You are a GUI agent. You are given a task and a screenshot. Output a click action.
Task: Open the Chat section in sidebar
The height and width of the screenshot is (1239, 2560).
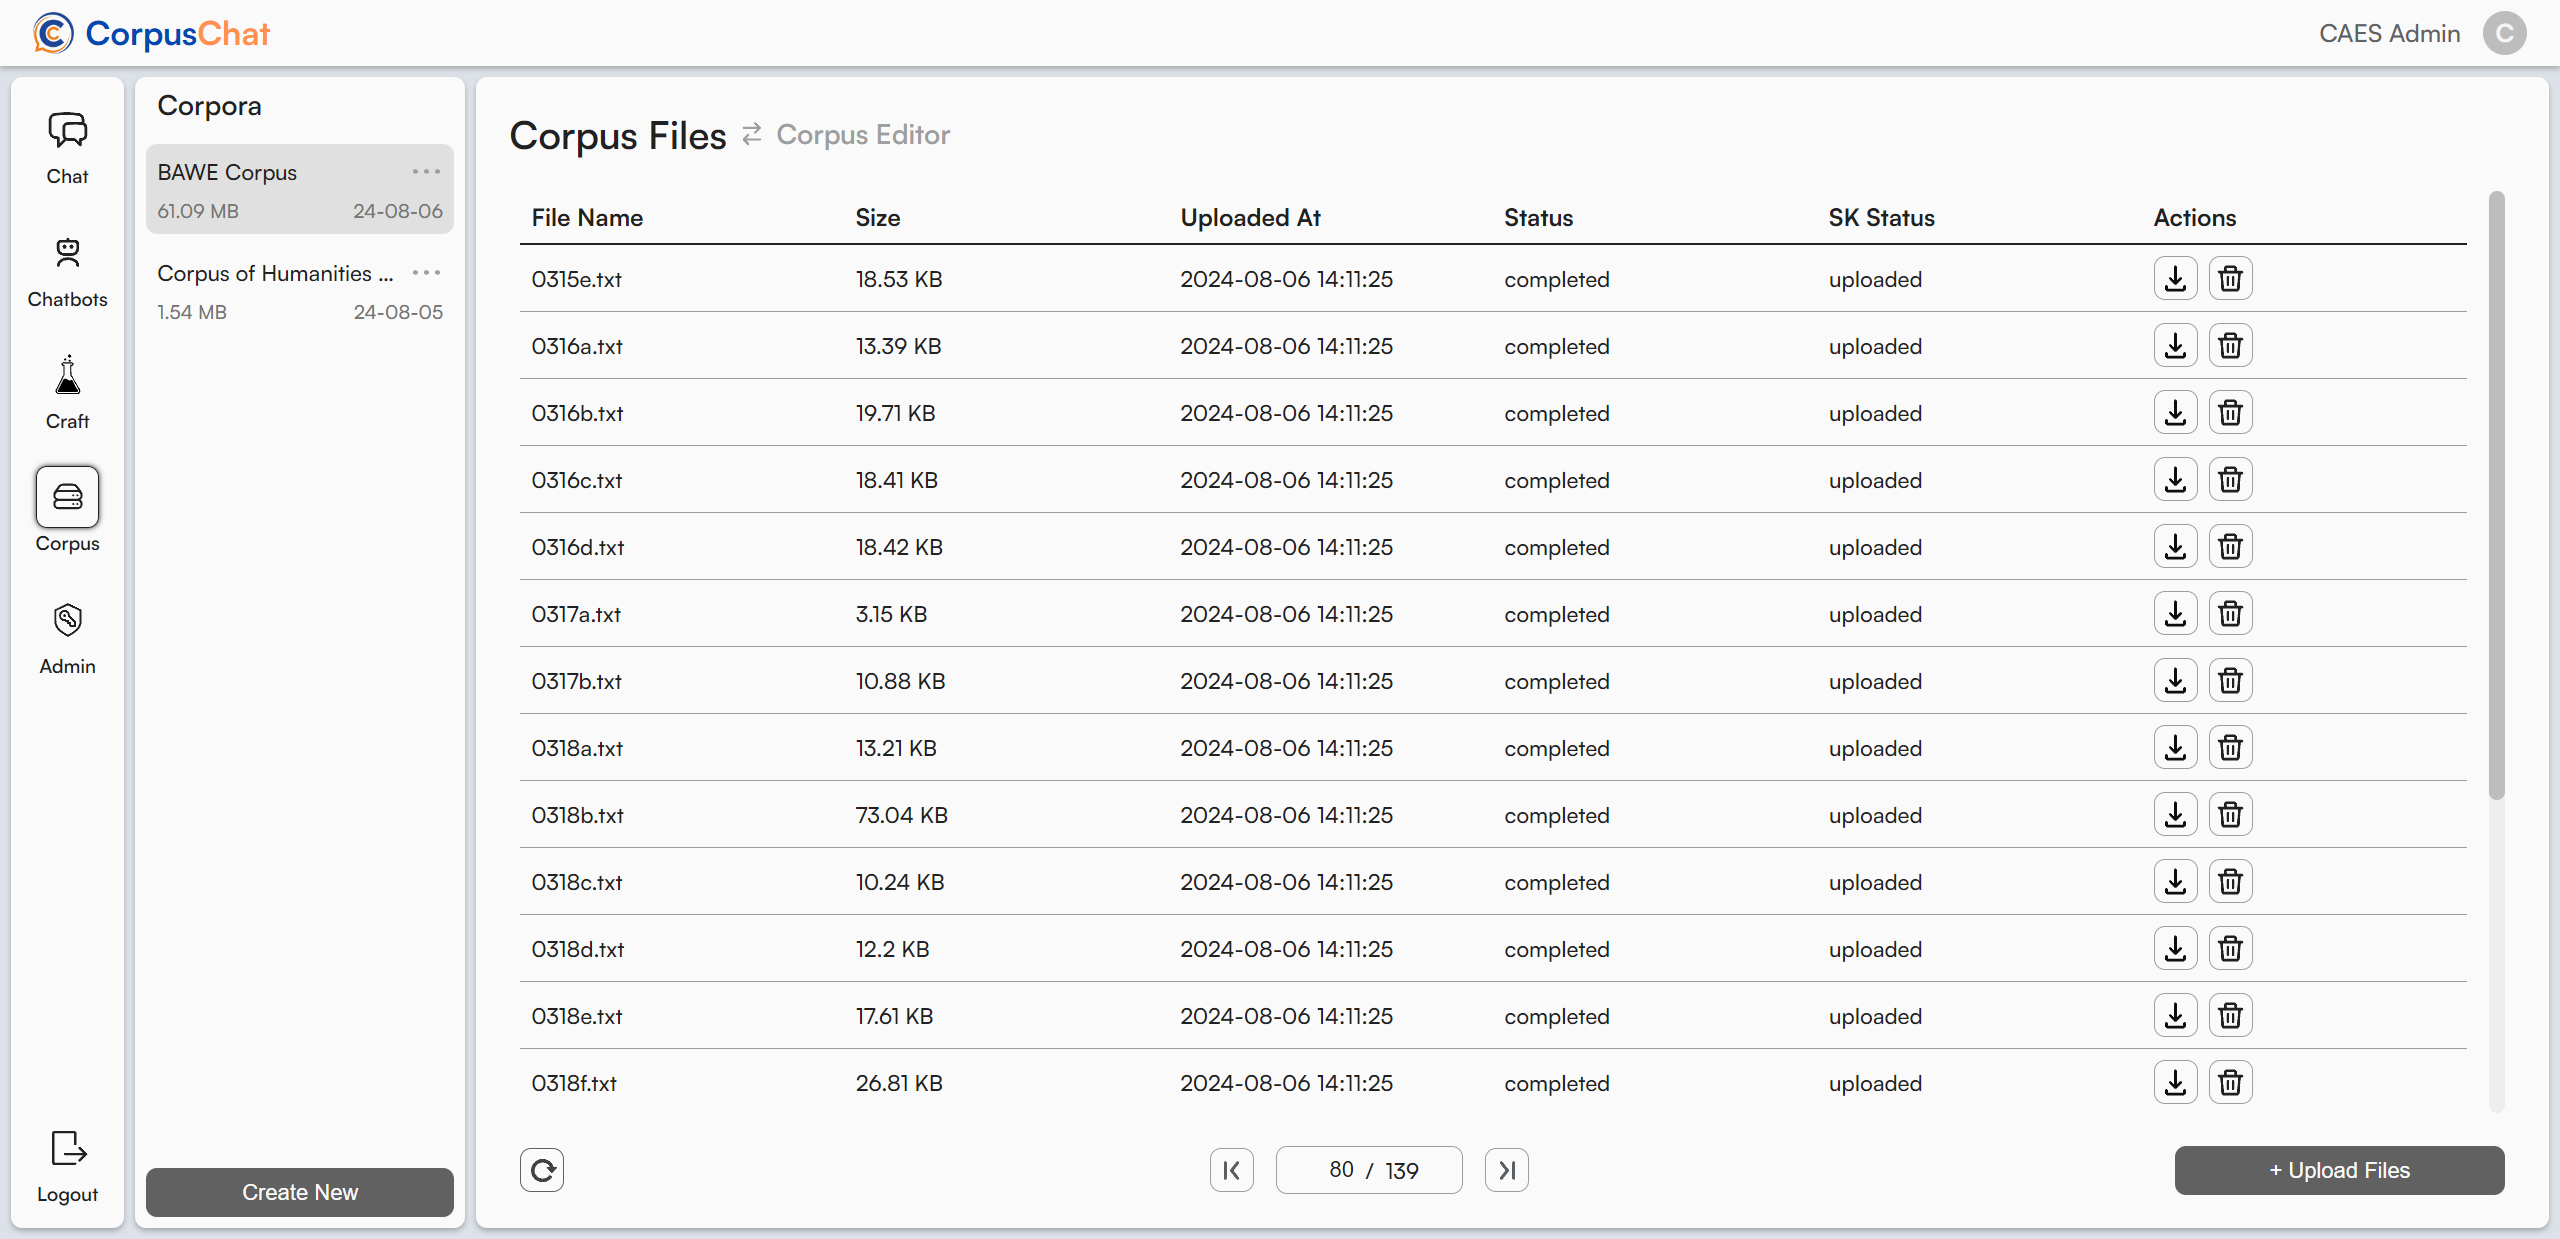[x=67, y=148]
